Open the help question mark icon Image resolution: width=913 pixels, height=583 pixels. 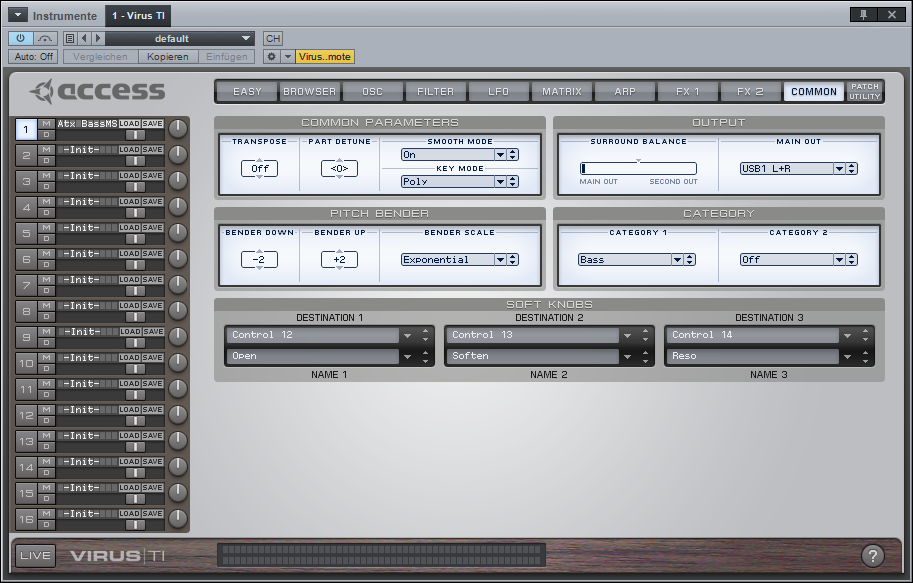pos(872,556)
